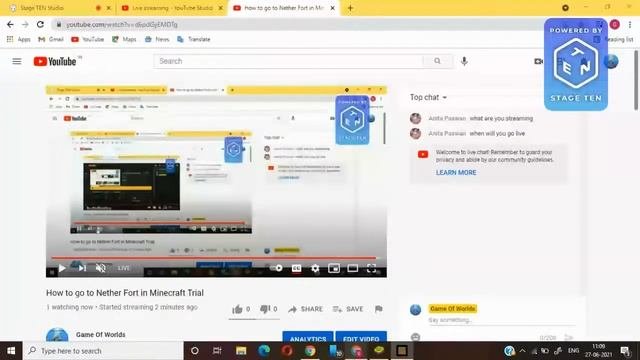640x360 pixels.
Task: Open the YouTube bookmark
Action: [x=87, y=39]
